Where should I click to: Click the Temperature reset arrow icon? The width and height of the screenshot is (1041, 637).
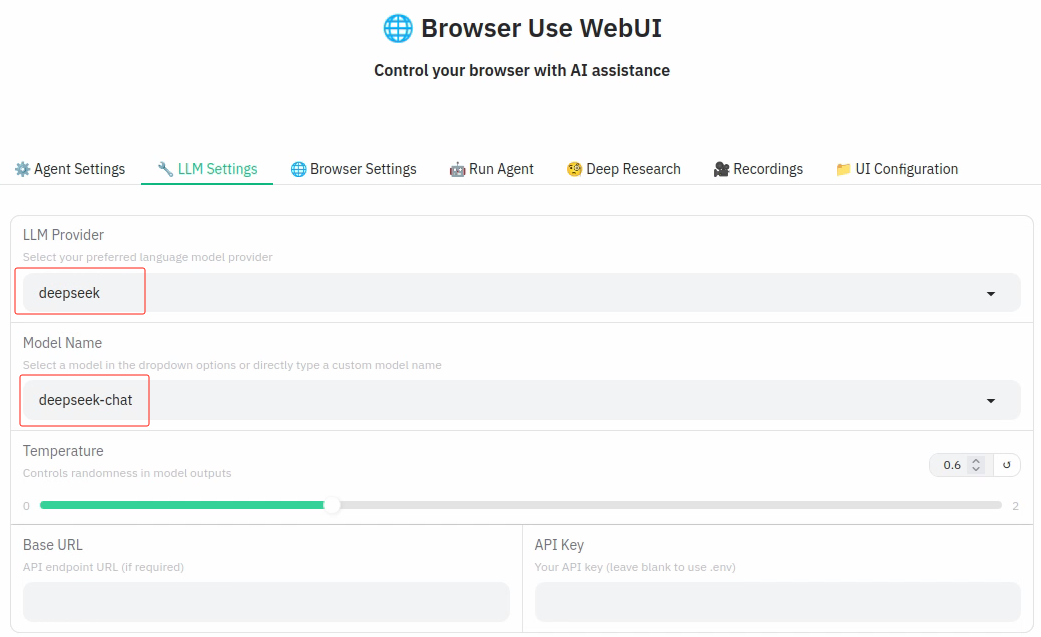1007,465
